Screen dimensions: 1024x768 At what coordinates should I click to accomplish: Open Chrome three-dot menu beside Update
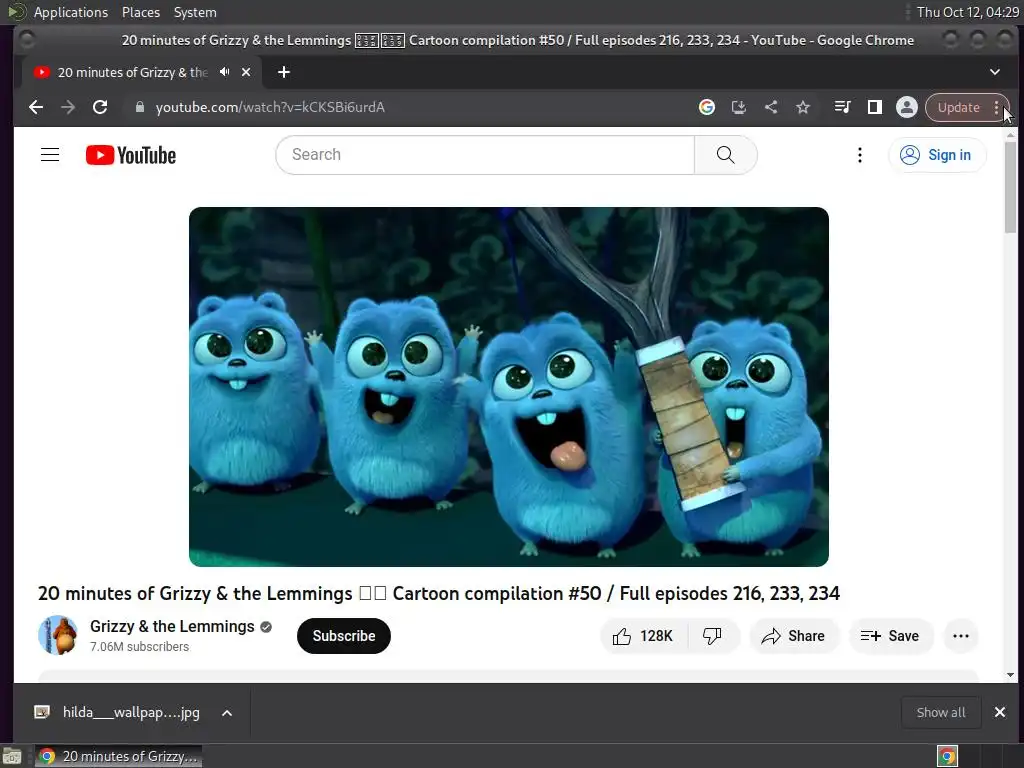pos(997,107)
